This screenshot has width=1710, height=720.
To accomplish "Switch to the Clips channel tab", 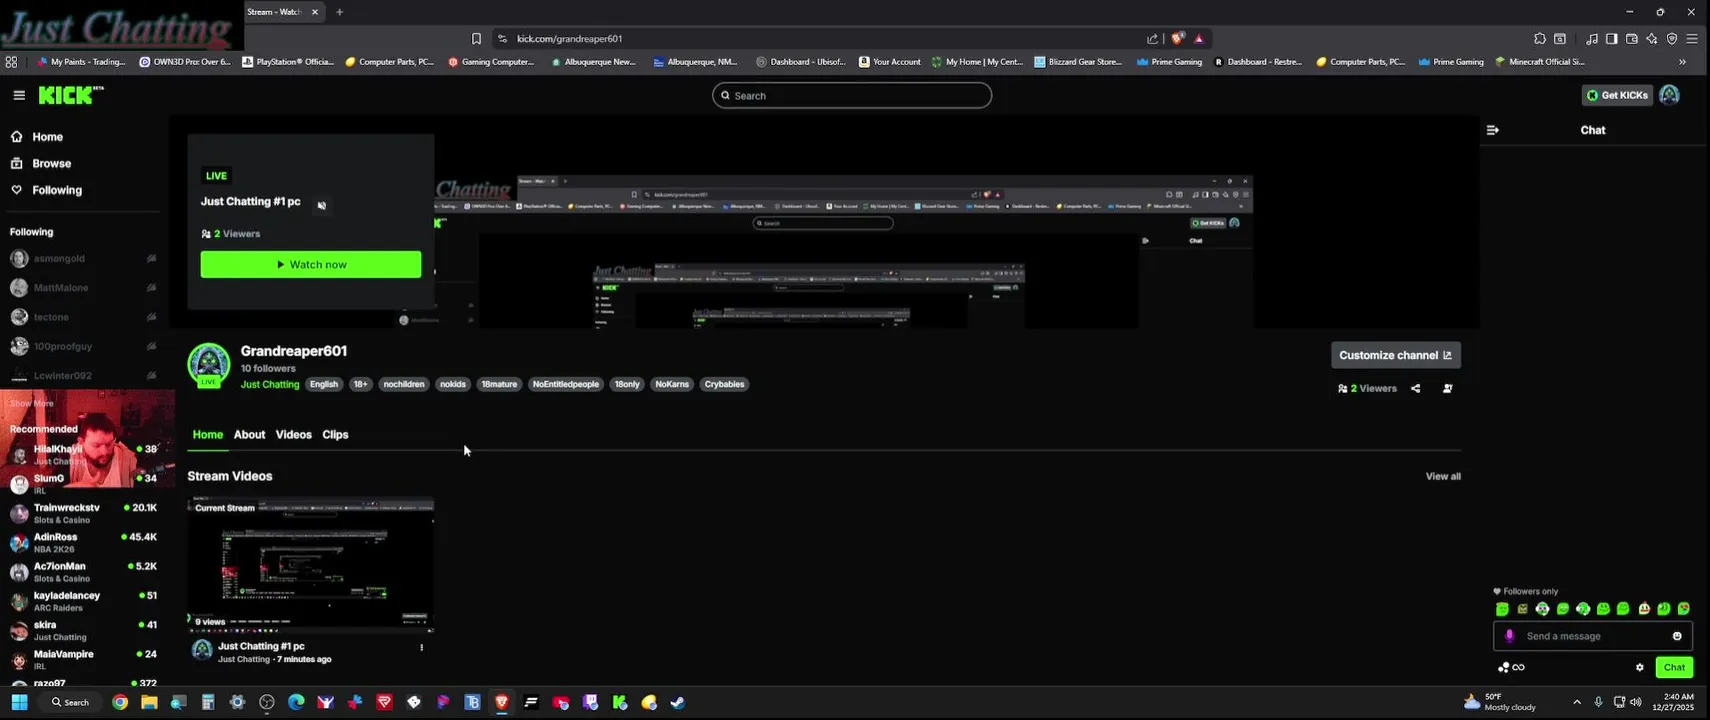I will coord(335,435).
